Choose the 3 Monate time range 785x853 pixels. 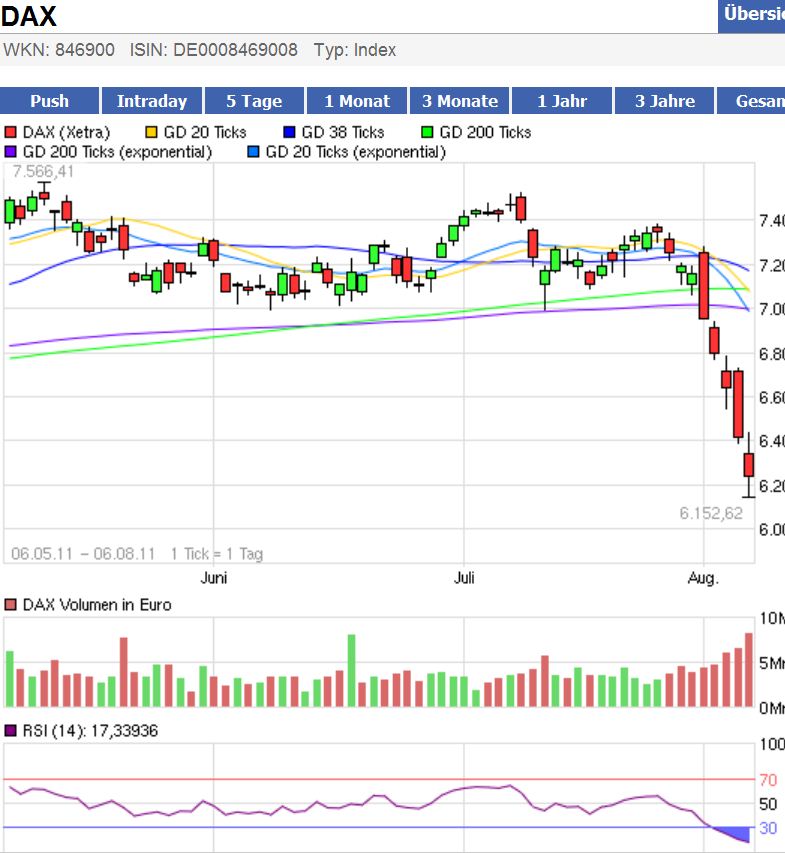click(x=460, y=101)
